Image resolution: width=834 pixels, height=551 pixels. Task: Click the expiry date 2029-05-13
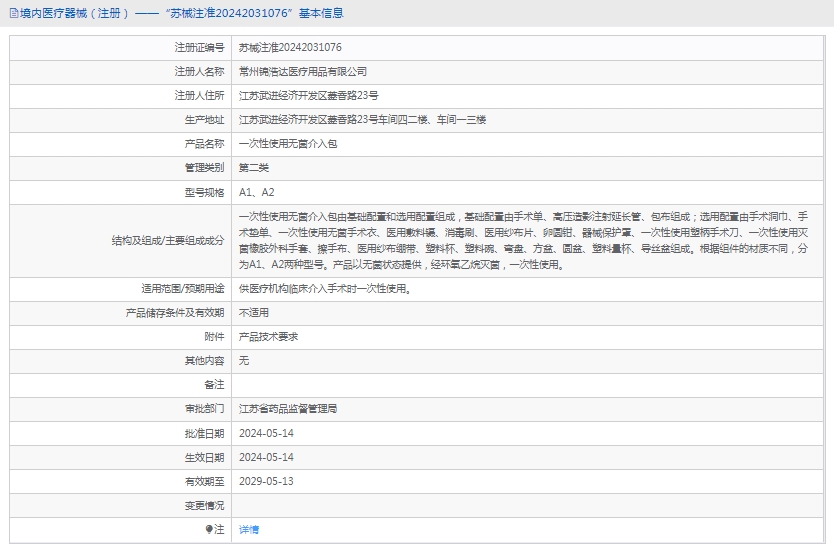point(266,481)
